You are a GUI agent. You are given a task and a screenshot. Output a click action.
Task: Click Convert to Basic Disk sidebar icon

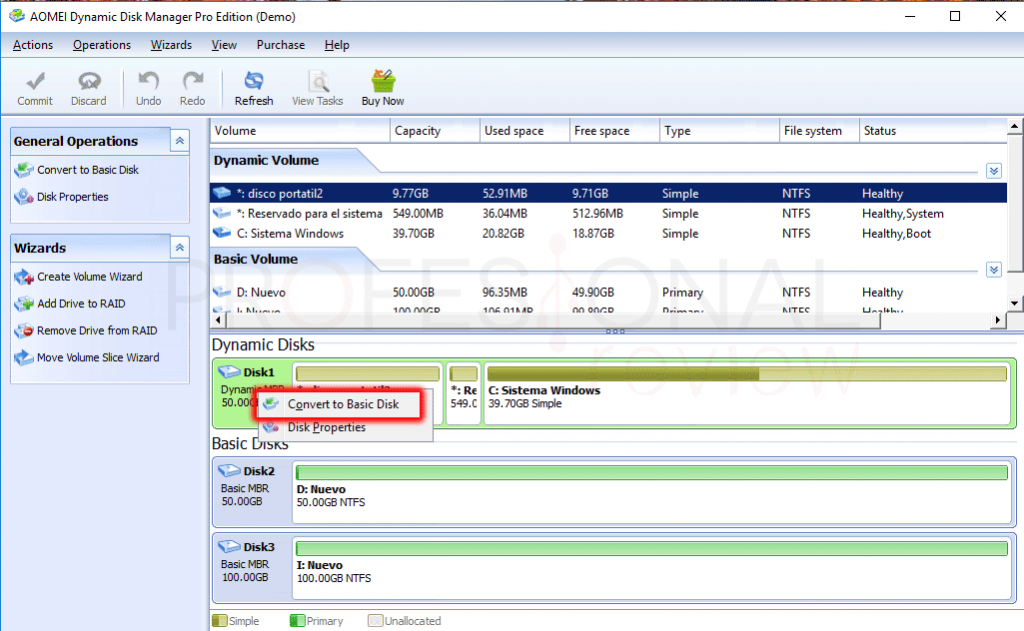[24, 170]
